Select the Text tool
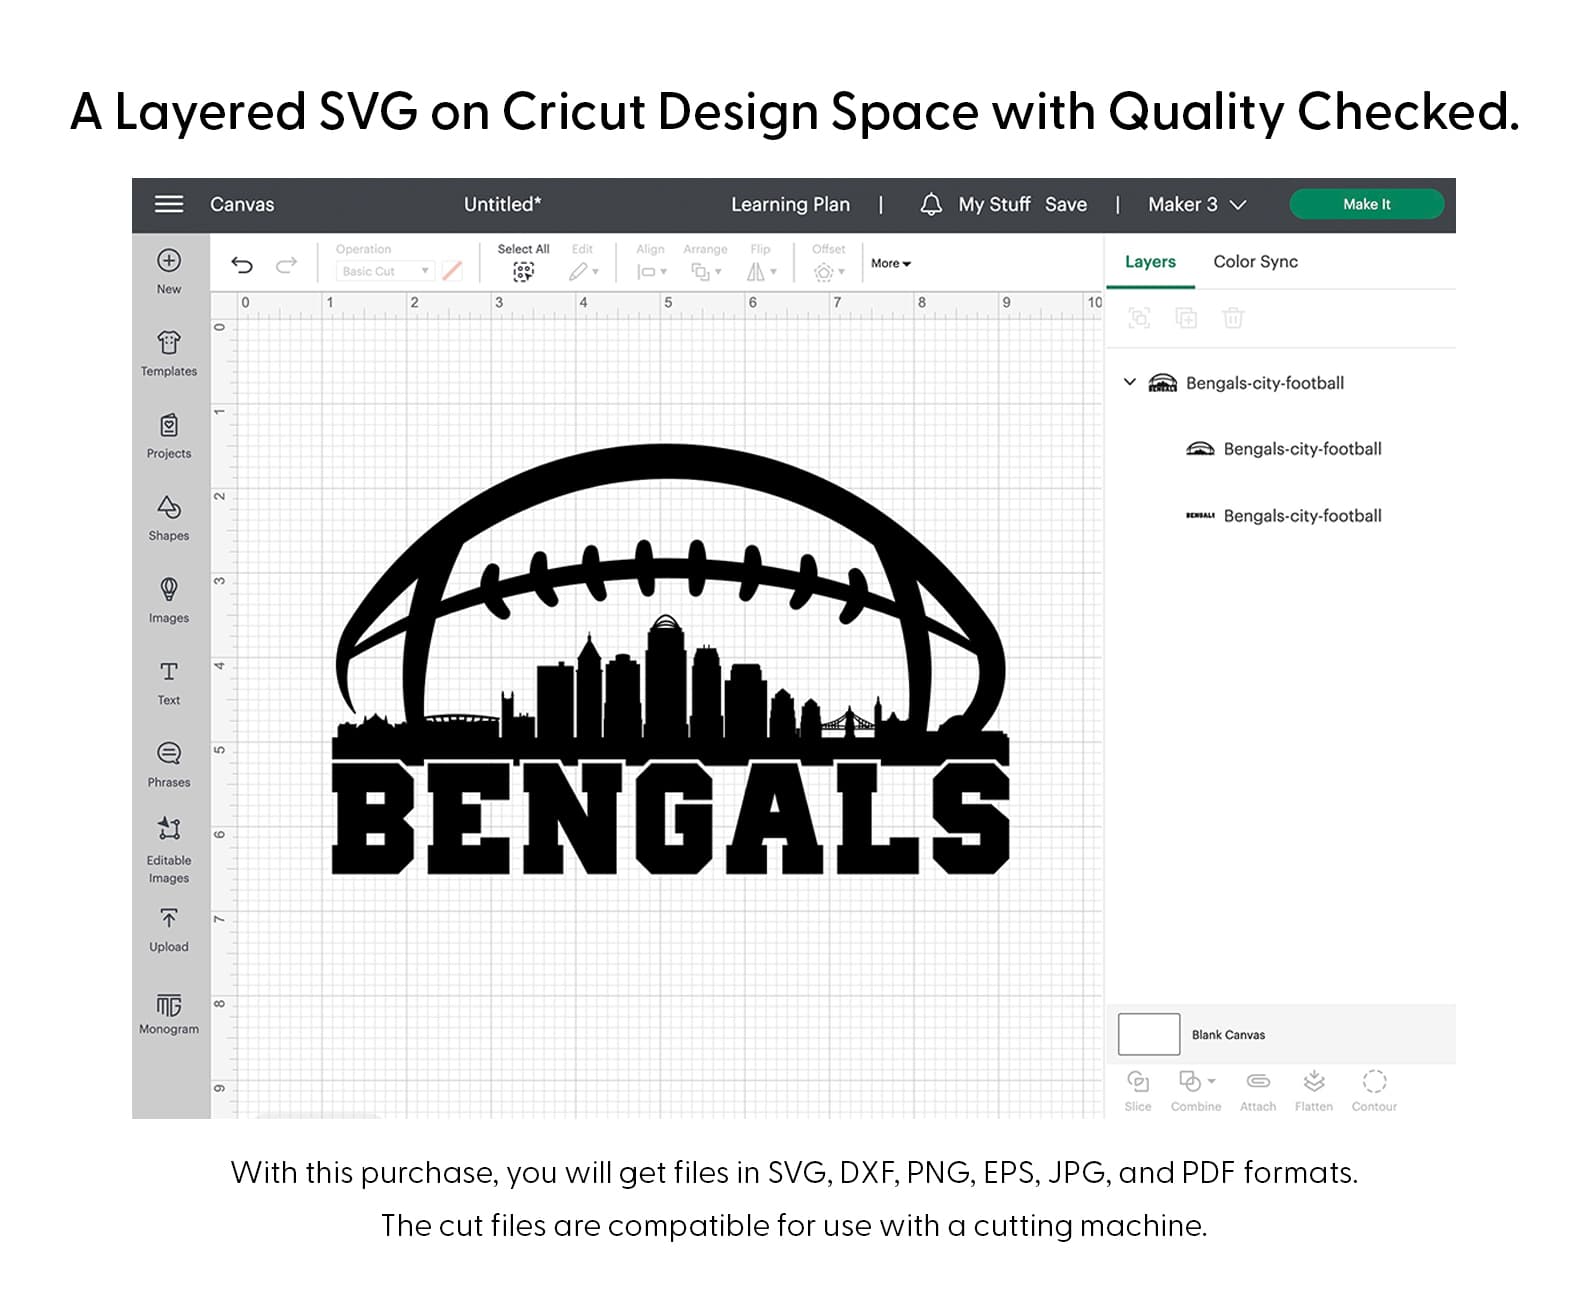Viewport: 1588px width, 1308px height. [x=168, y=672]
